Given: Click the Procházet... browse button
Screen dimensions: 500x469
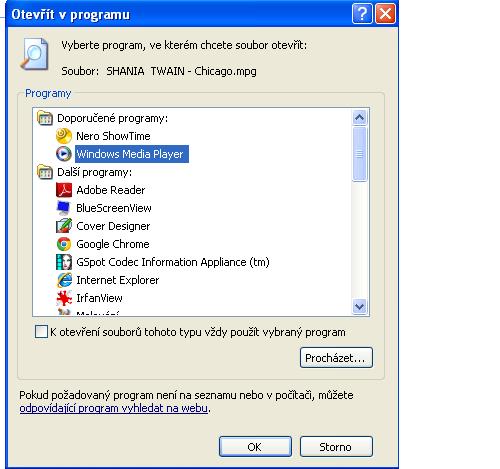Looking at the screenshot, I should pos(336,358).
